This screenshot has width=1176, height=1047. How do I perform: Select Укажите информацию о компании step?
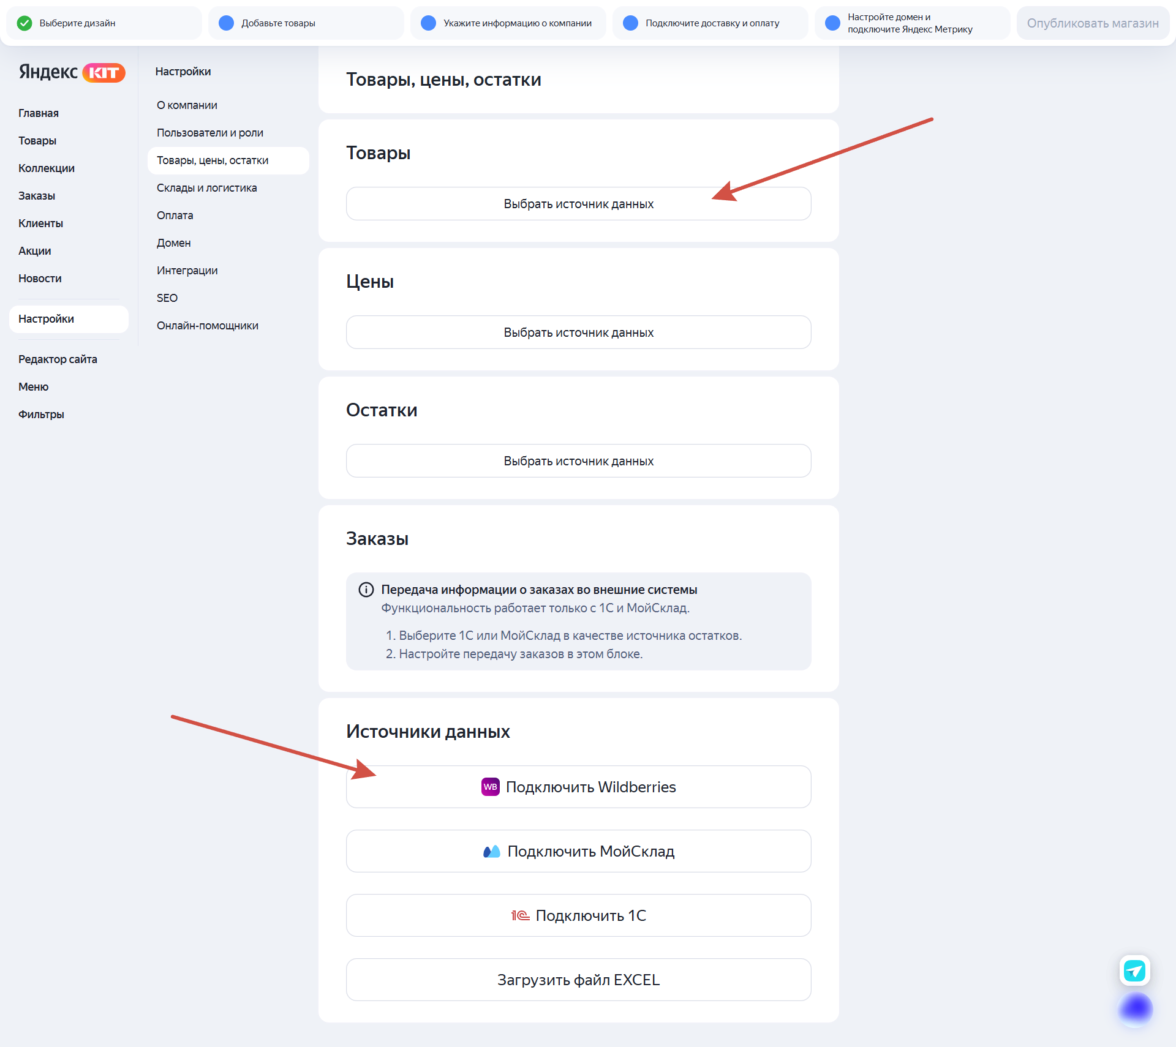coord(508,23)
